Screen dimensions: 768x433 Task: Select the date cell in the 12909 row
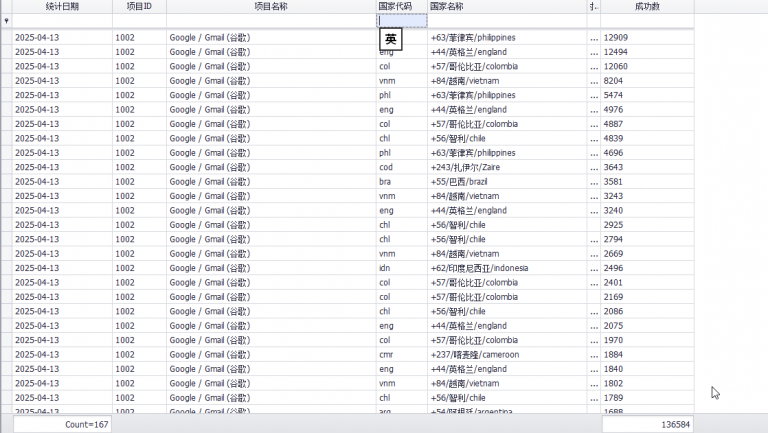(x=62, y=38)
